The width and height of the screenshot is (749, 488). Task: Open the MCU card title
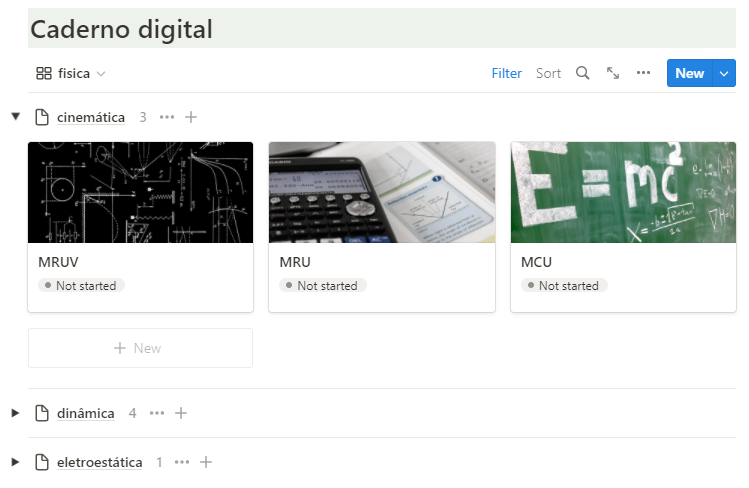[536, 262]
